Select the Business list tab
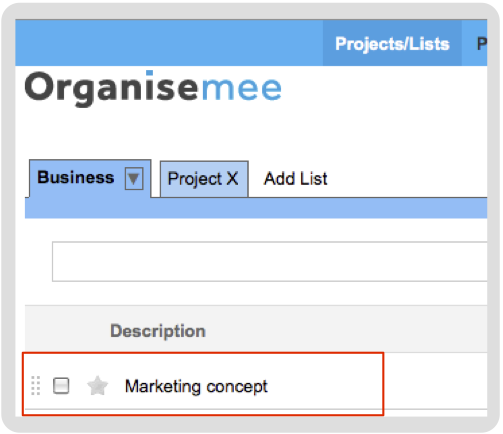 [x=76, y=177]
